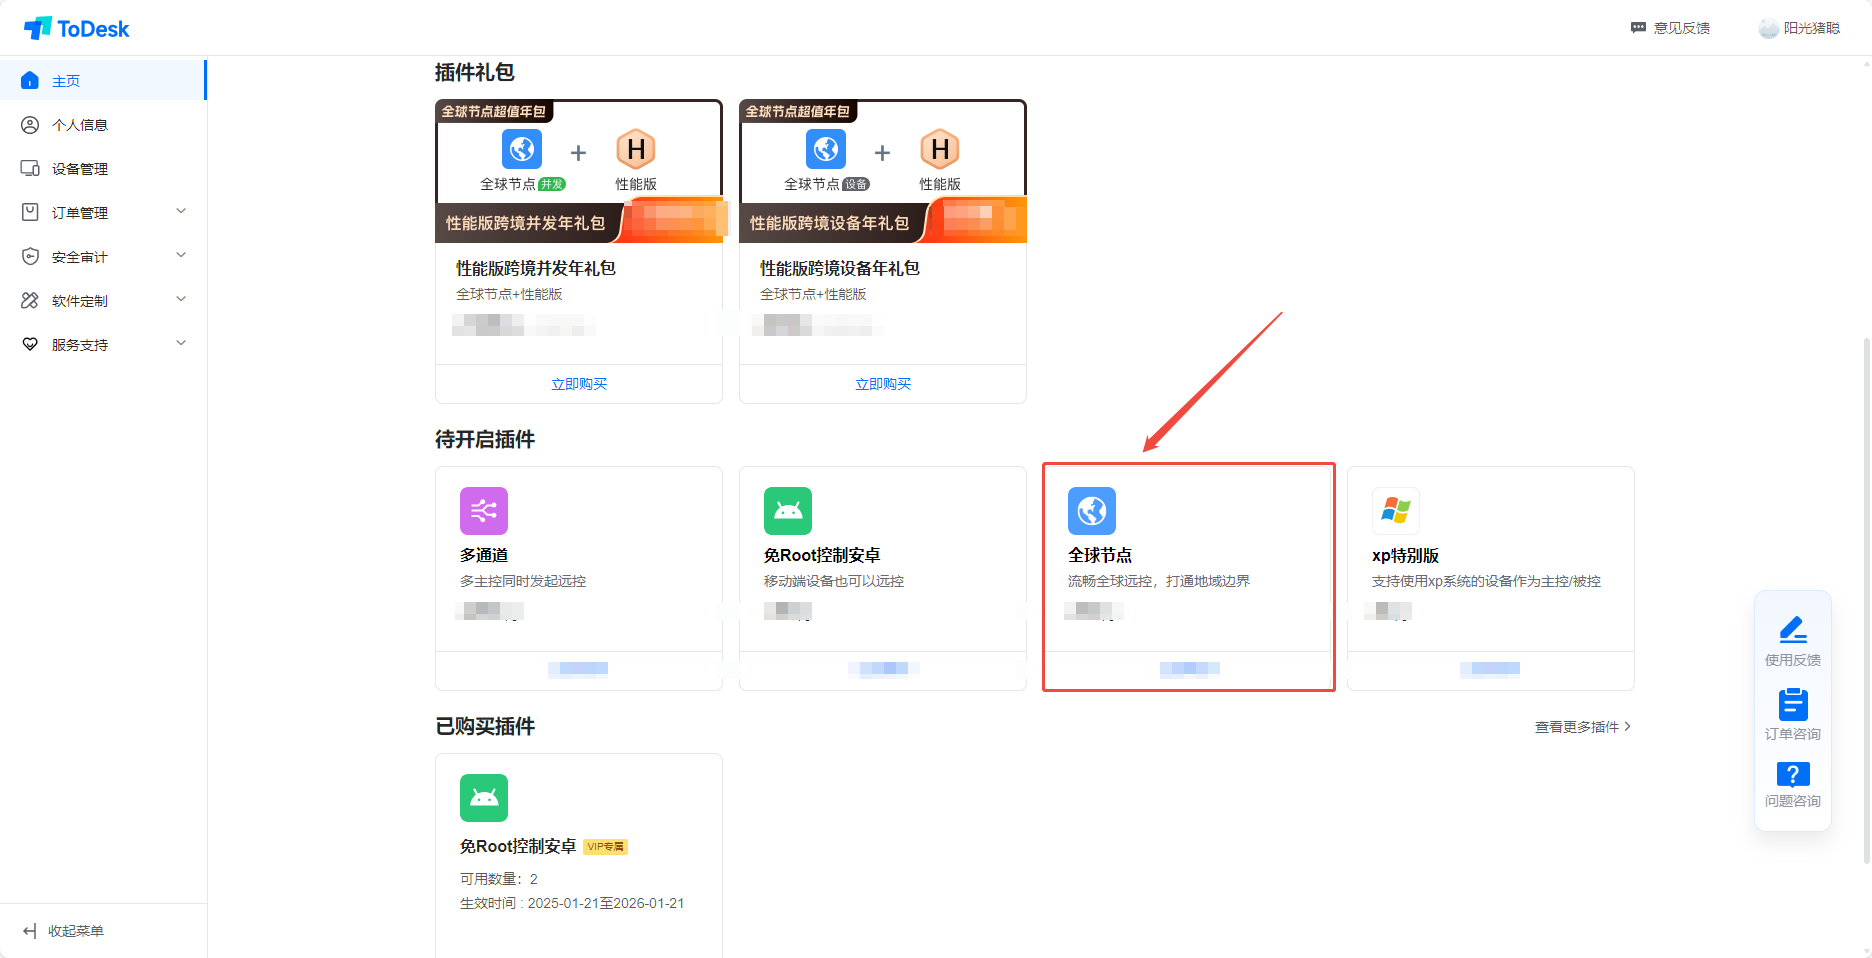Click the 多通道 plugin icon
This screenshot has height=958, width=1872.
coord(484,511)
